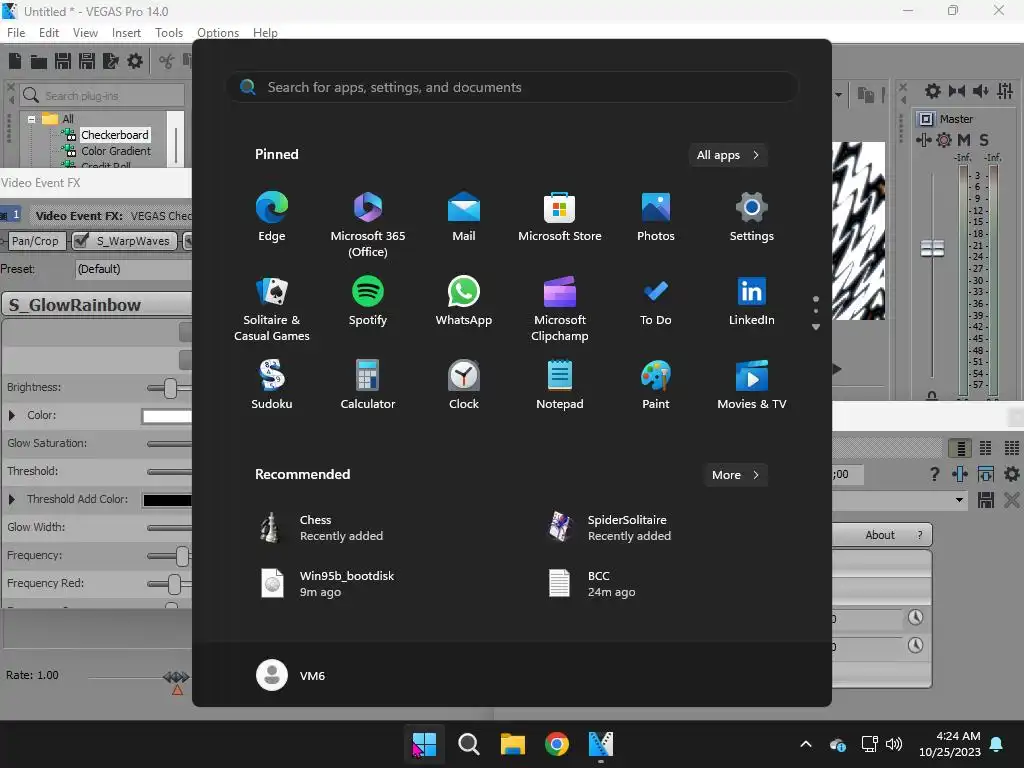Select Color Gradient plug-in
The width and height of the screenshot is (1024, 768).
pos(116,151)
